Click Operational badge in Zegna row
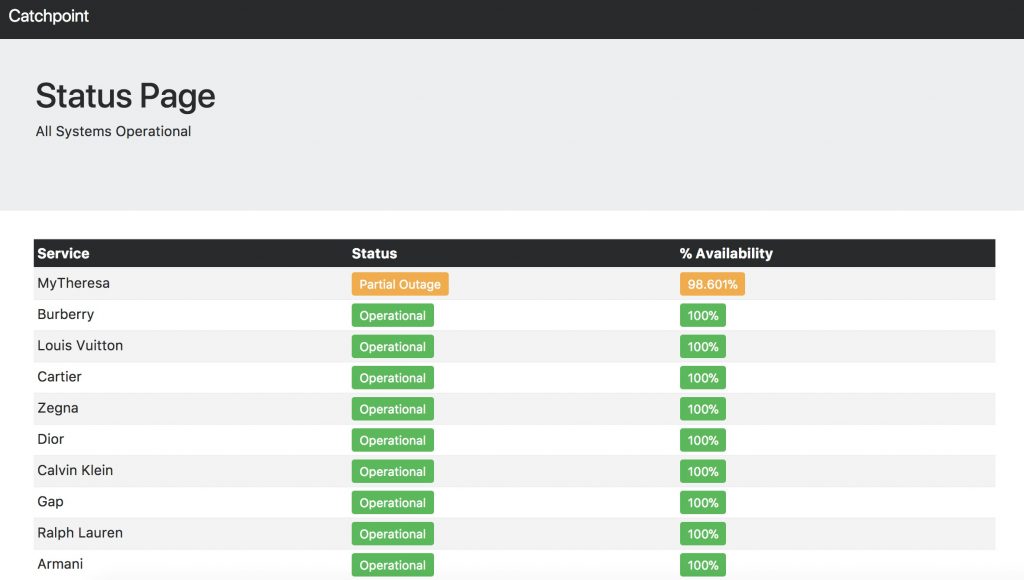This screenshot has width=1024, height=580. click(392, 410)
